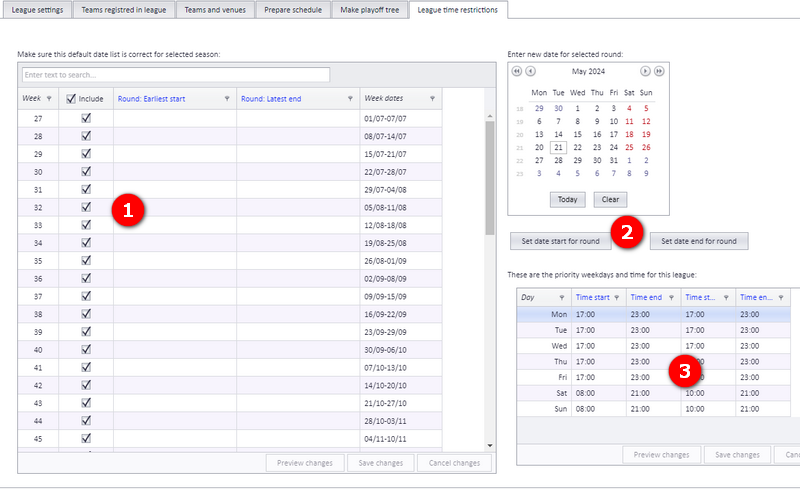This screenshot has width=800, height=489.
Task: Click week dates cell 05/08-11/08
Action: coord(401,207)
